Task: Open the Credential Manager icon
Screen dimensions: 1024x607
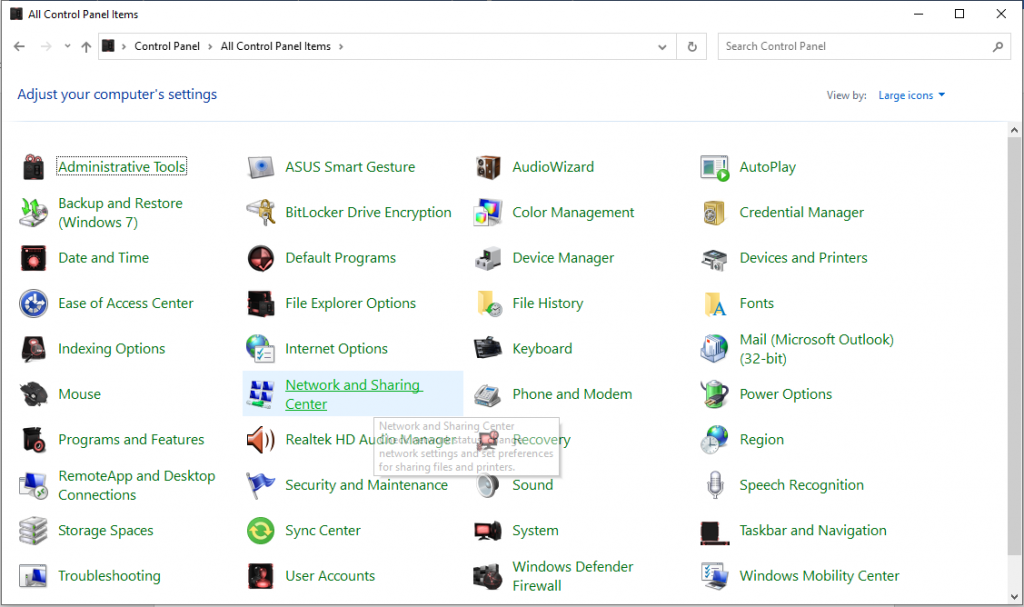Action: tap(715, 213)
